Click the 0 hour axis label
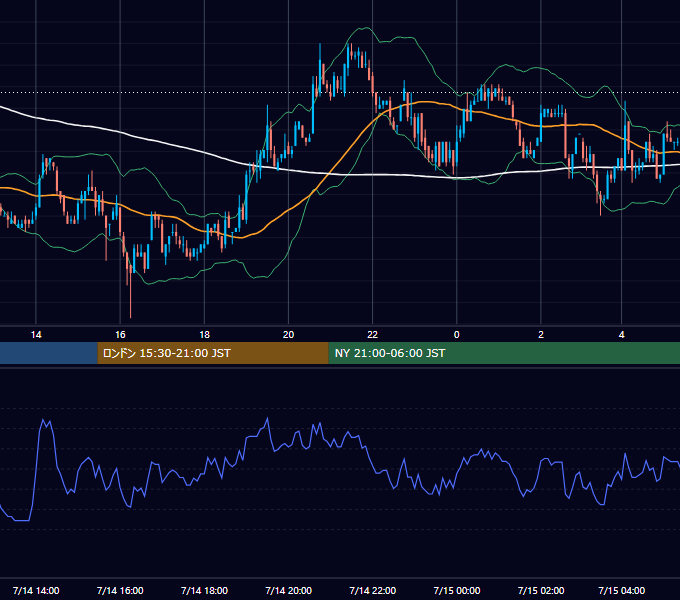This screenshot has height=600, width=680. tap(457, 335)
